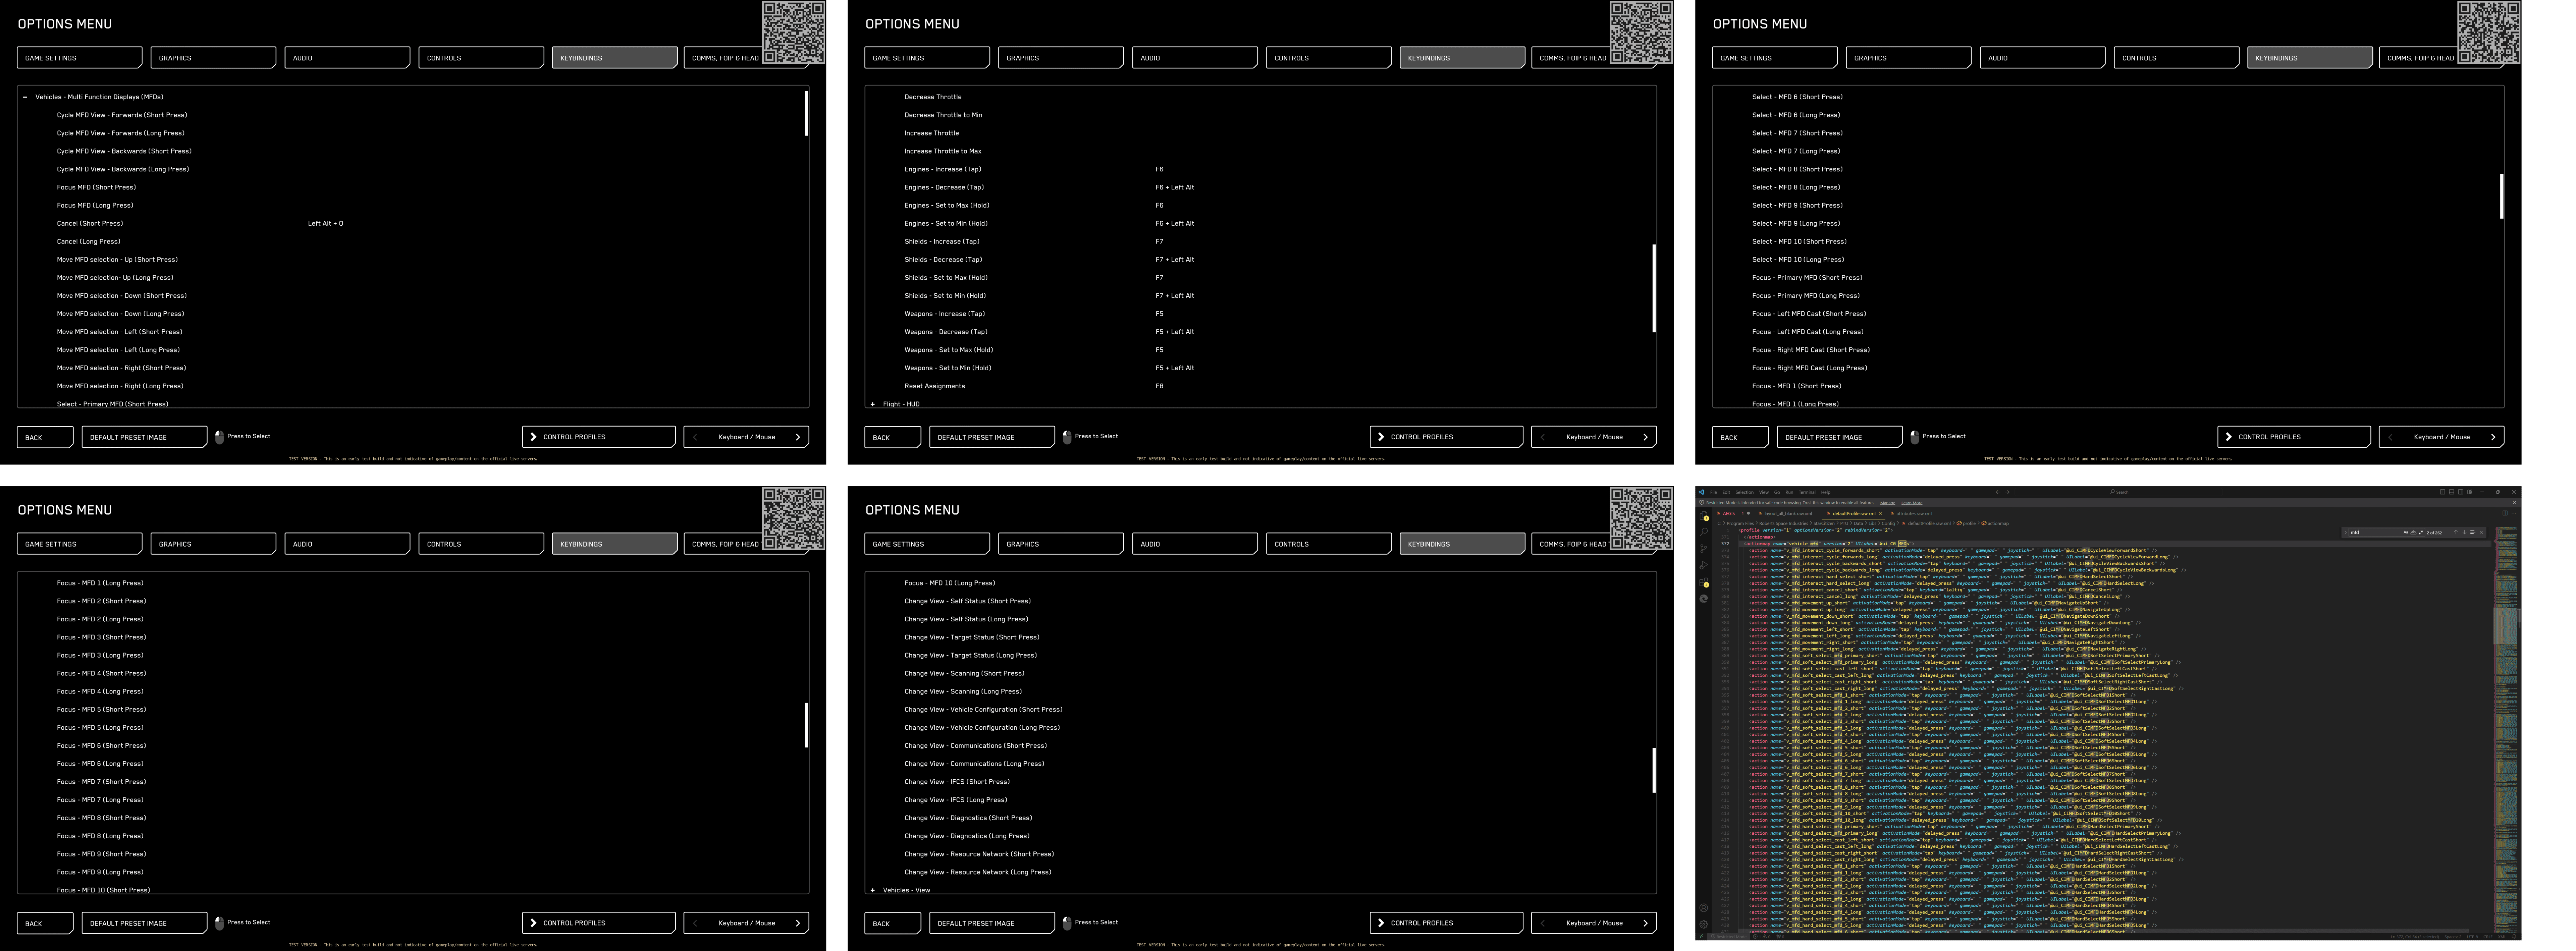Screen dimensions: 2576x951
Task: Open Source Control in activity bar
Action: (x=1704, y=549)
